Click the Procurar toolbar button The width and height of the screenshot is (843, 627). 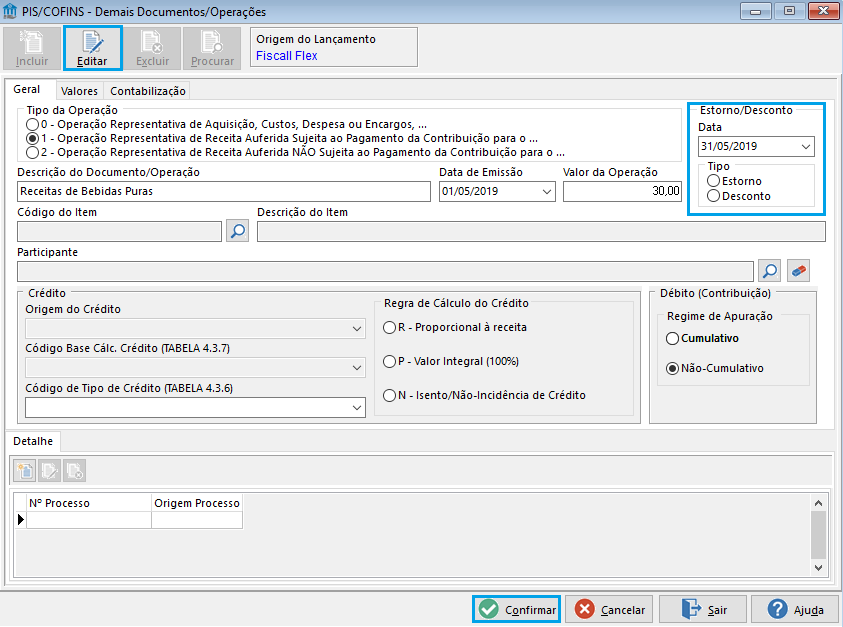tap(212, 48)
